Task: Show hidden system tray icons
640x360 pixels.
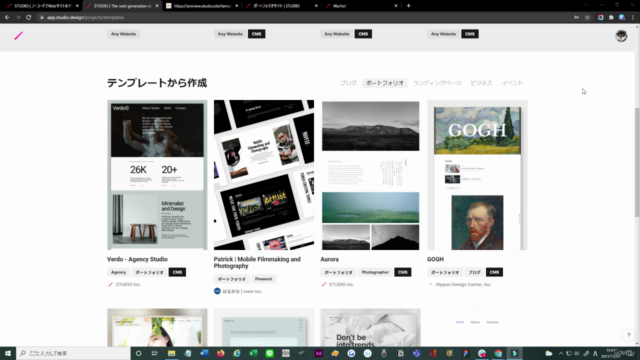Action: click(561, 353)
